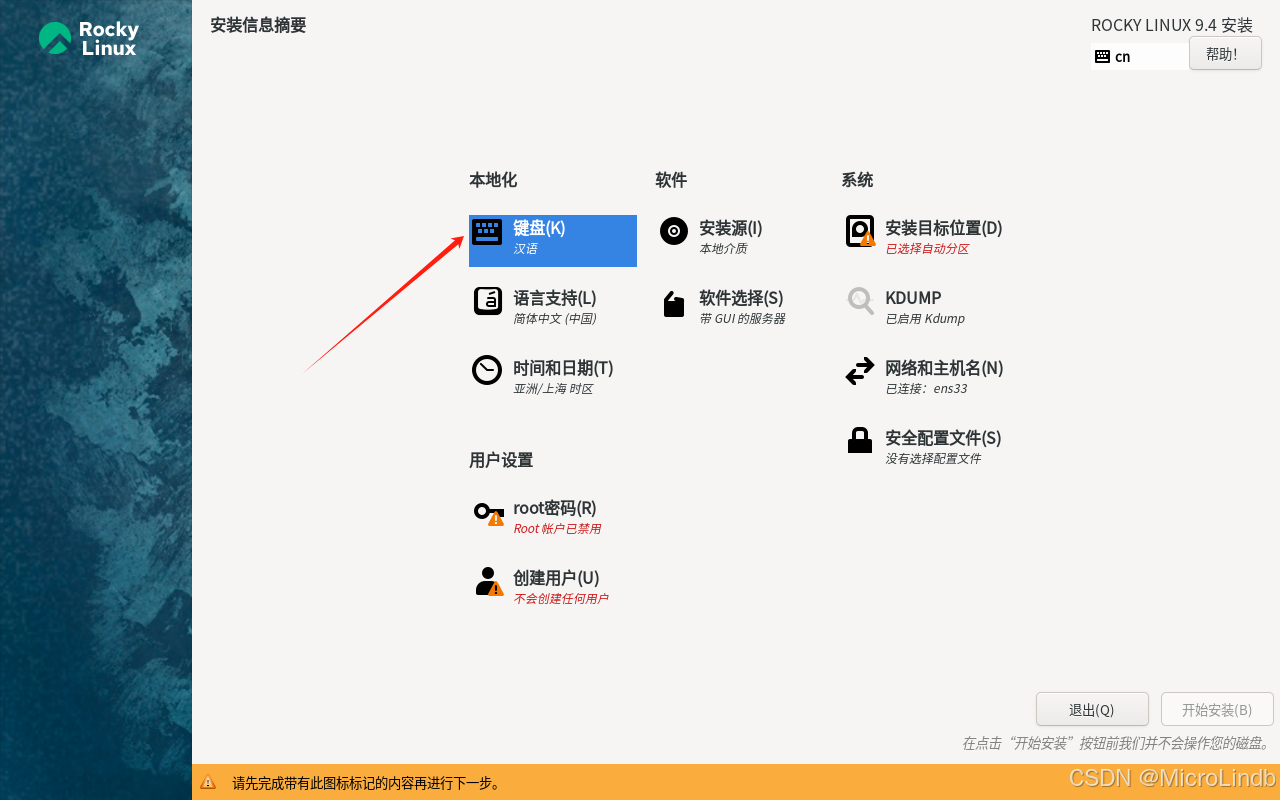The image size is (1280, 800).
Task: Click the language support icon
Action: pos(487,300)
